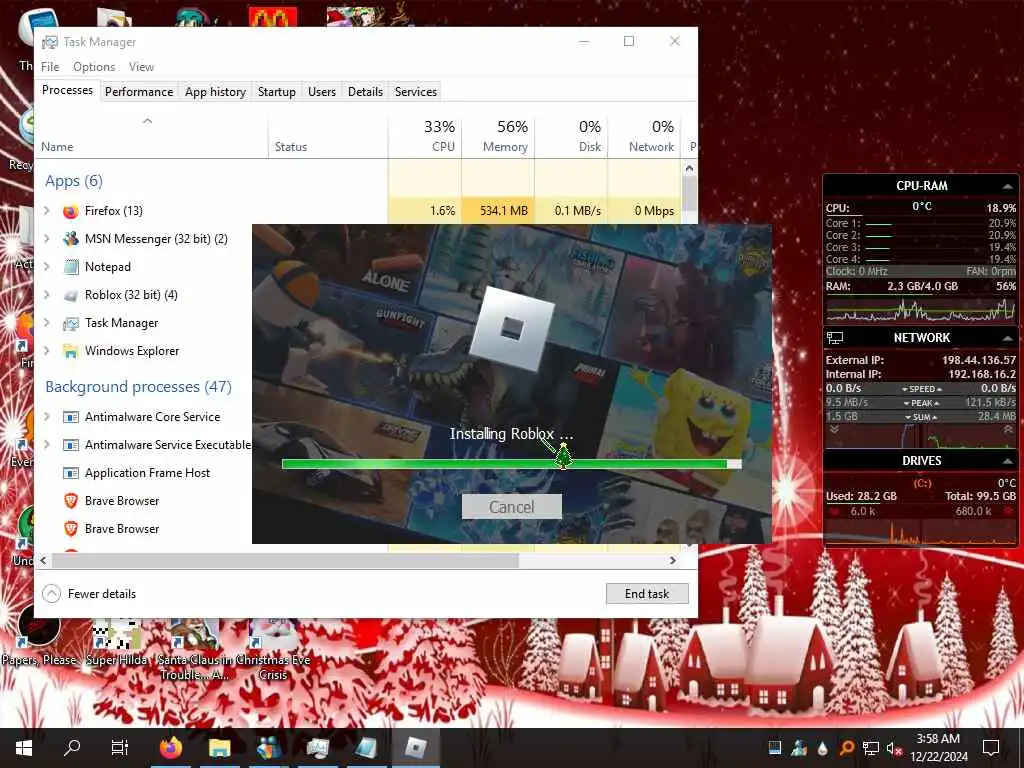Open Firefox from the taskbar
The width and height of the screenshot is (1024, 768).
(171, 748)
